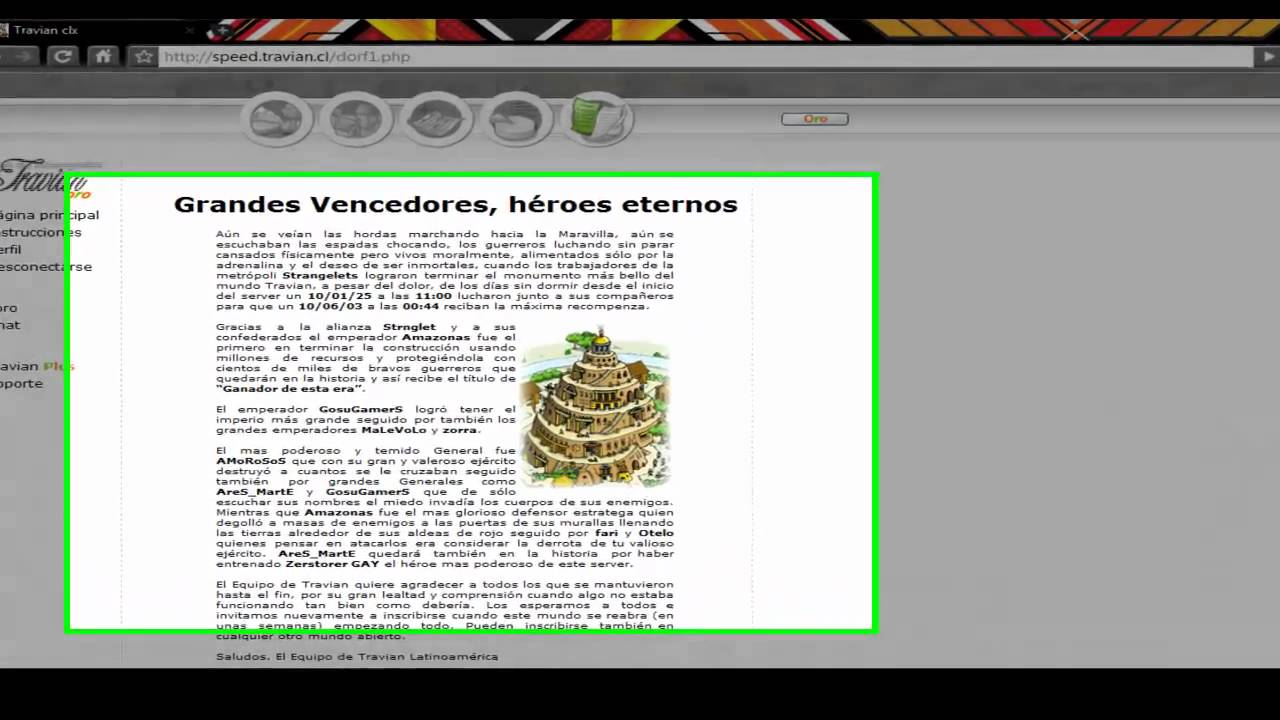Click the Oro gold button
The height and width of the screenshot is (720, 1280).
(815, 119)
